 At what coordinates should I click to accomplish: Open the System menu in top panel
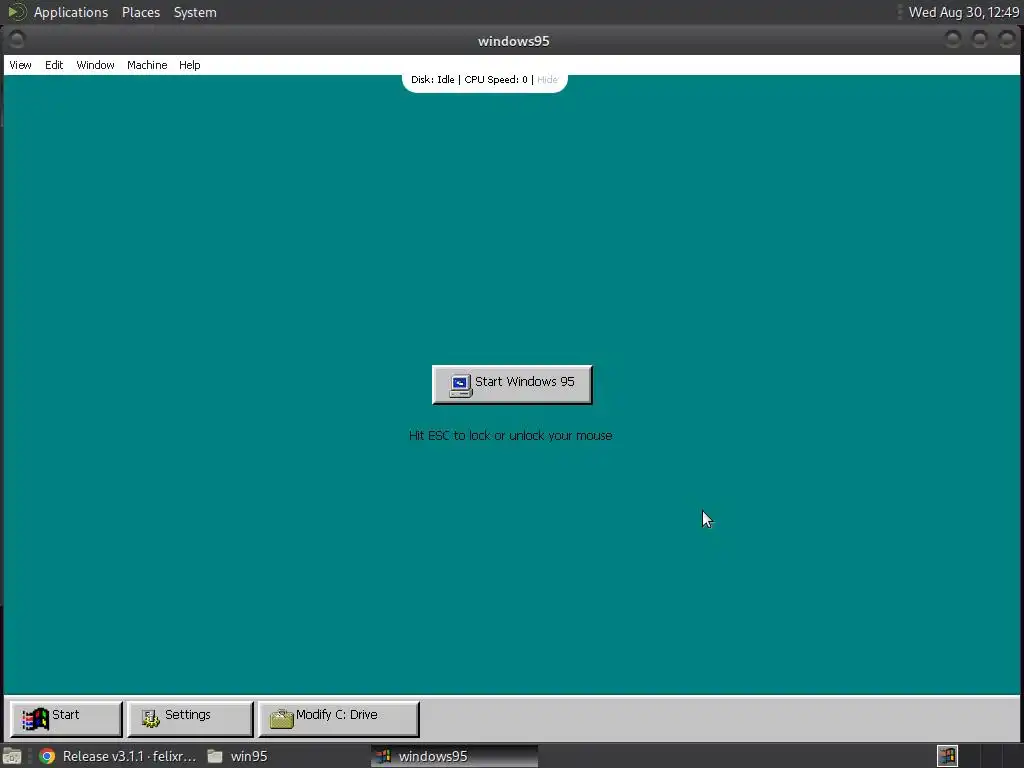click(x=195, y=12)
